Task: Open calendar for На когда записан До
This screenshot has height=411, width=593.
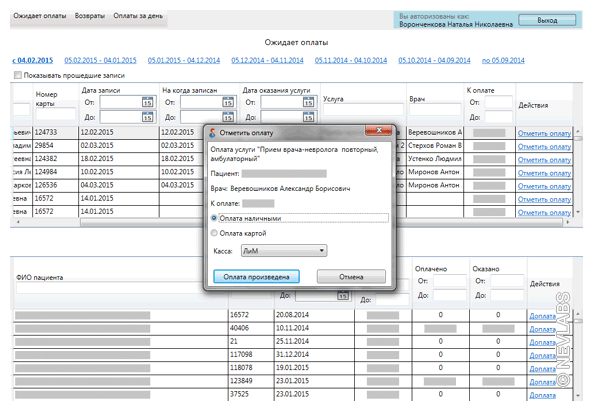Action: pyautogui.click(x=228, y=117)
